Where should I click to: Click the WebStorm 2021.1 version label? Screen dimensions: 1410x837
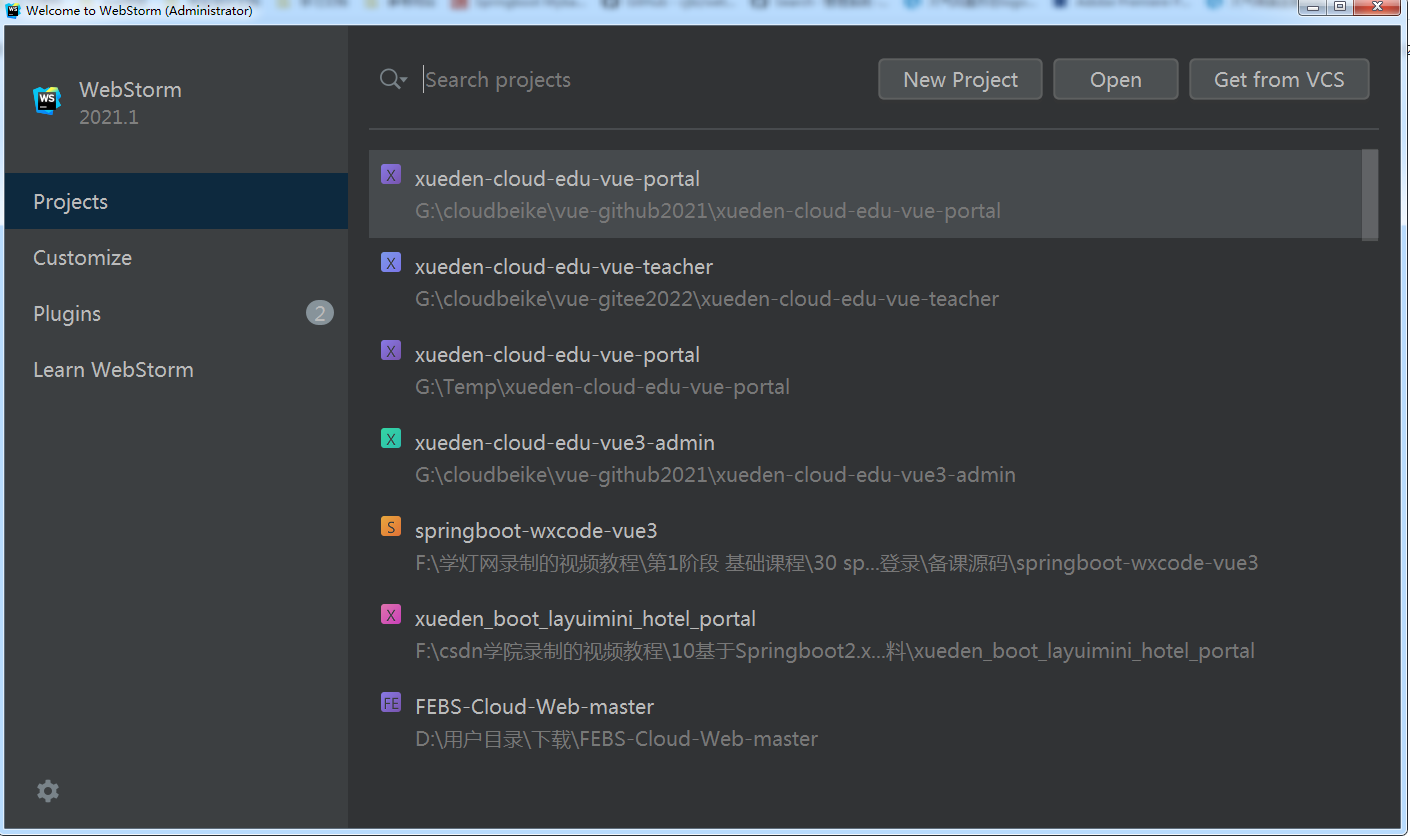(109, 118)
